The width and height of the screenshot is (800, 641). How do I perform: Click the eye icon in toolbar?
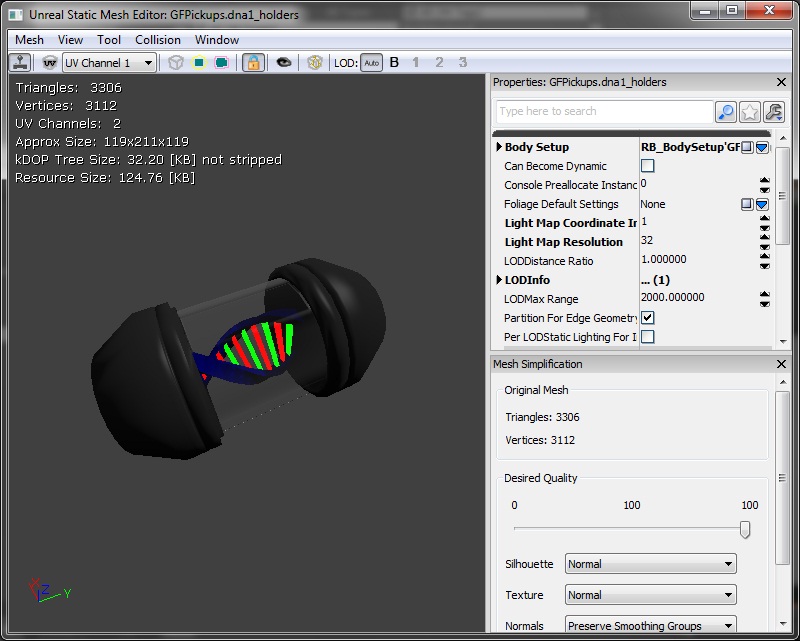285,62
